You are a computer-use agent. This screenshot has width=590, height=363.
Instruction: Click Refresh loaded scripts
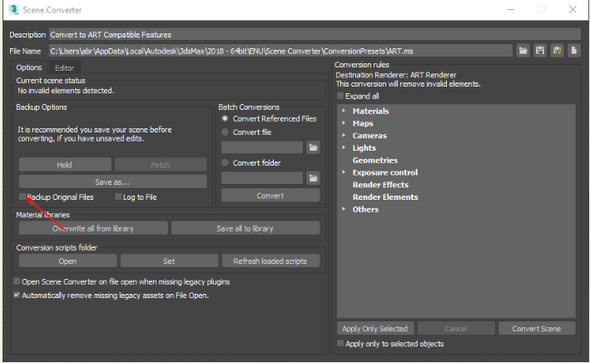tap(271, 261)
